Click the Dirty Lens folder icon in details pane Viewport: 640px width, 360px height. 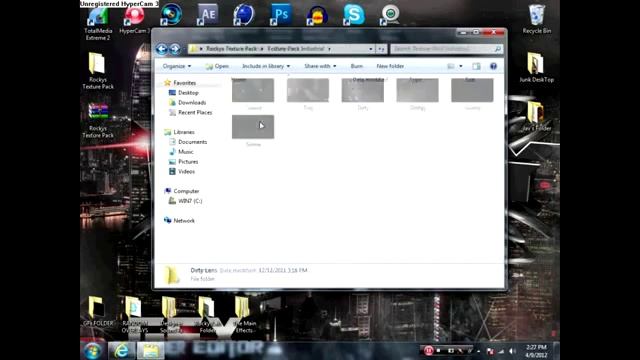172,274
